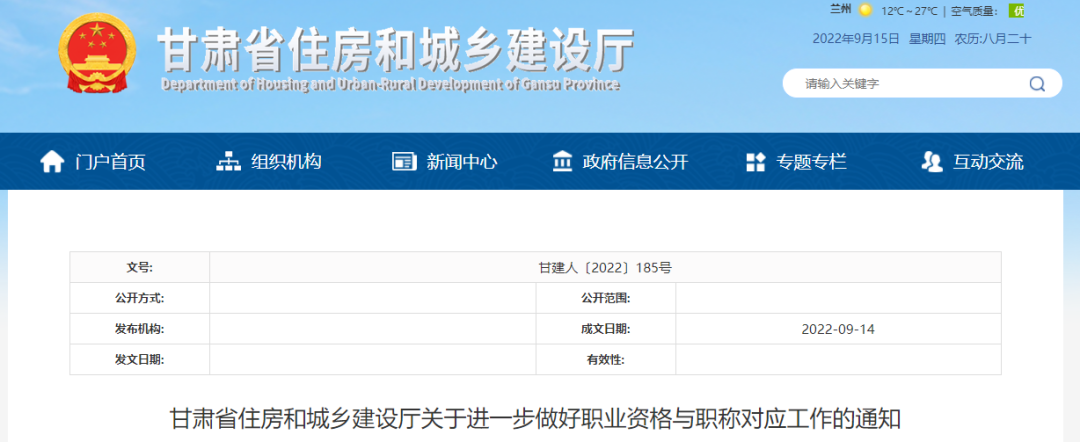Open the 政府信息公开 menu item
This screenshot has width=1080, height=442.
(635, 162)
